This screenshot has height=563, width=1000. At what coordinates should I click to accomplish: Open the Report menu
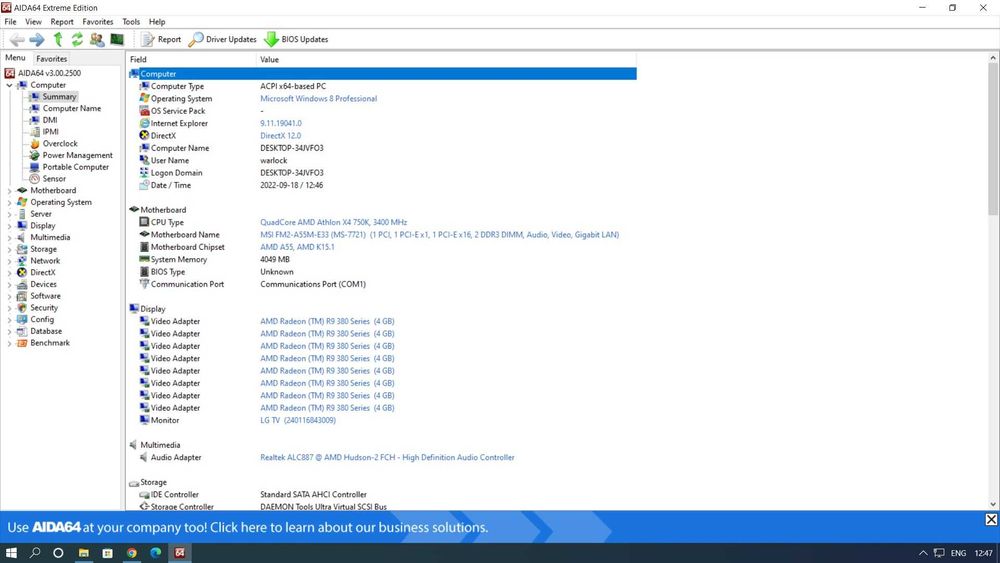click(x=62, y=22)
